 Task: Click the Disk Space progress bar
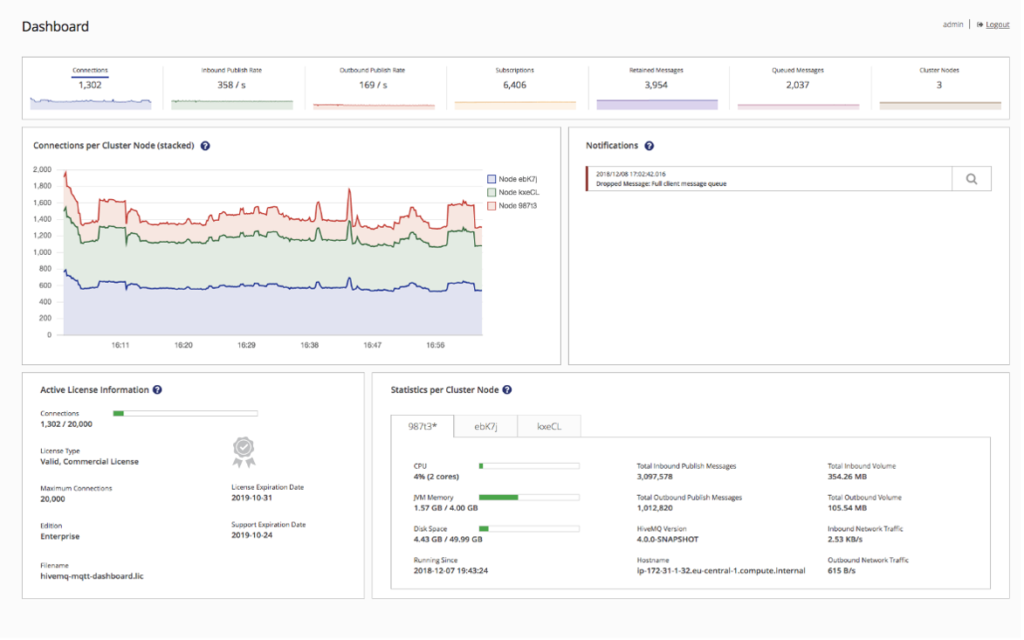click(529, 529)
